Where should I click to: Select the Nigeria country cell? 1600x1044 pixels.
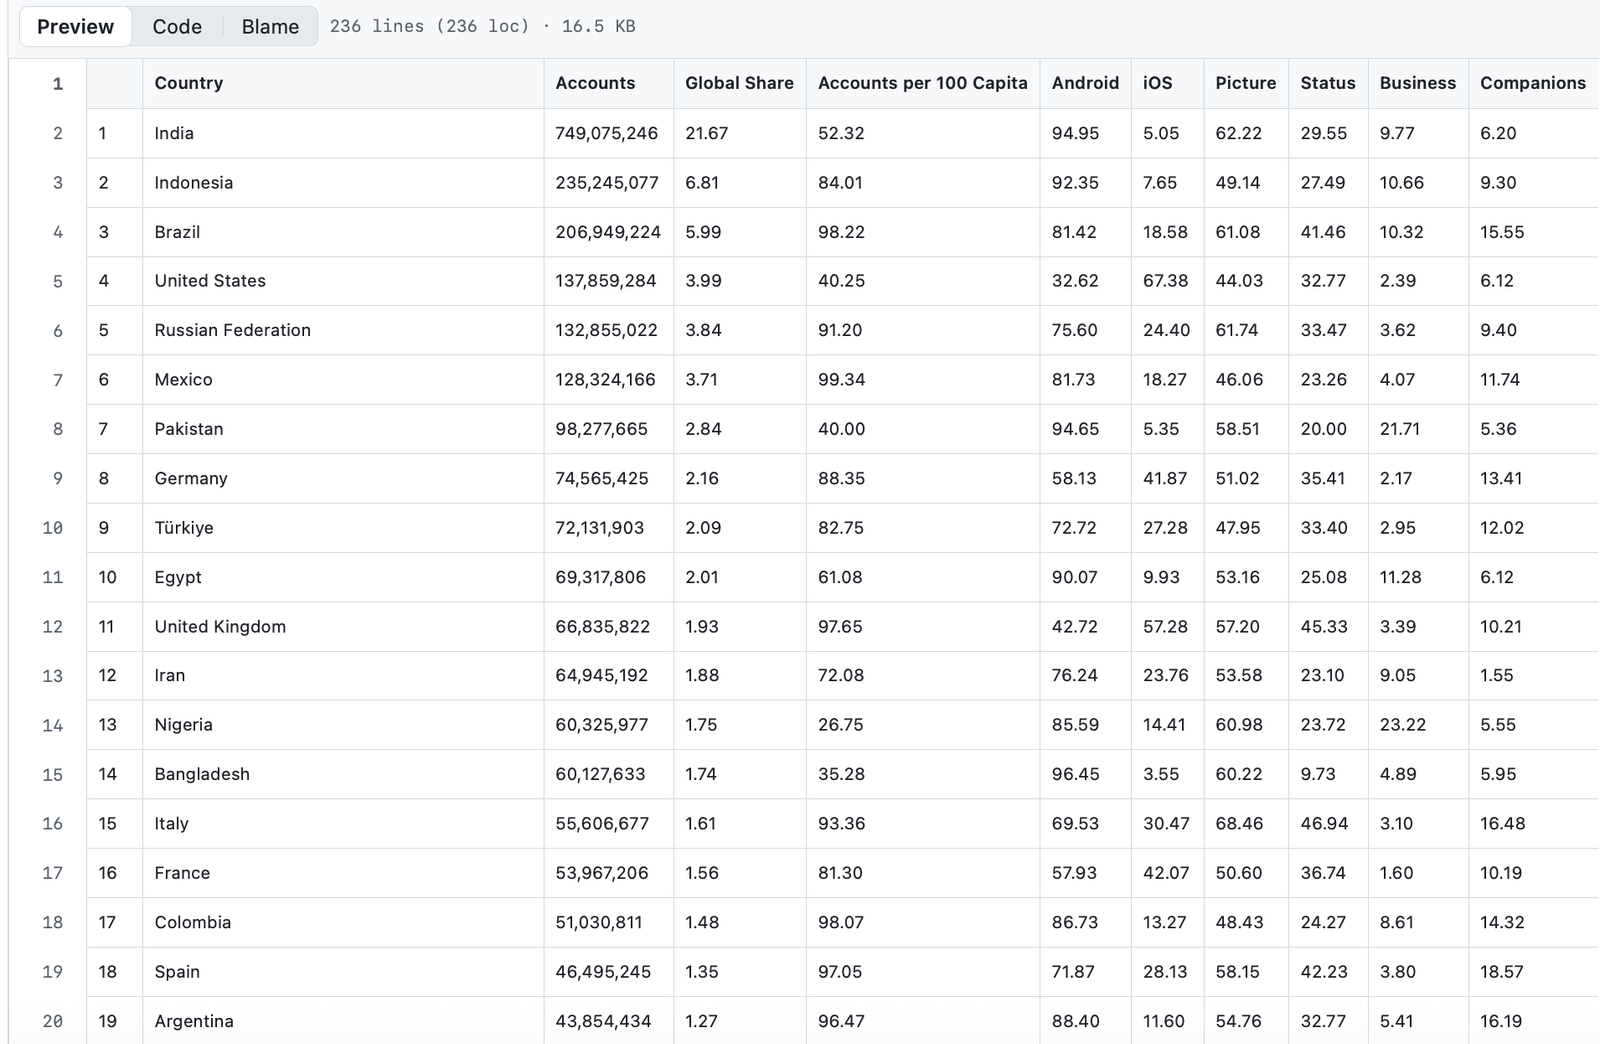(343, 725)
